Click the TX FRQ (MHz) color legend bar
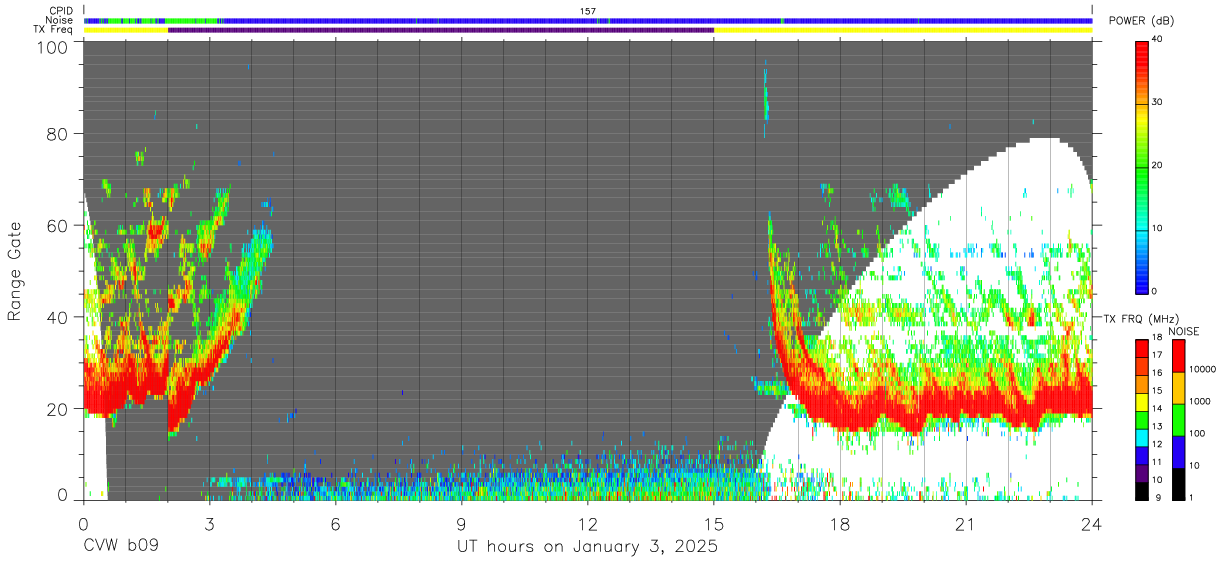This screenshot has height=567, width=1228. [1141, 420]
